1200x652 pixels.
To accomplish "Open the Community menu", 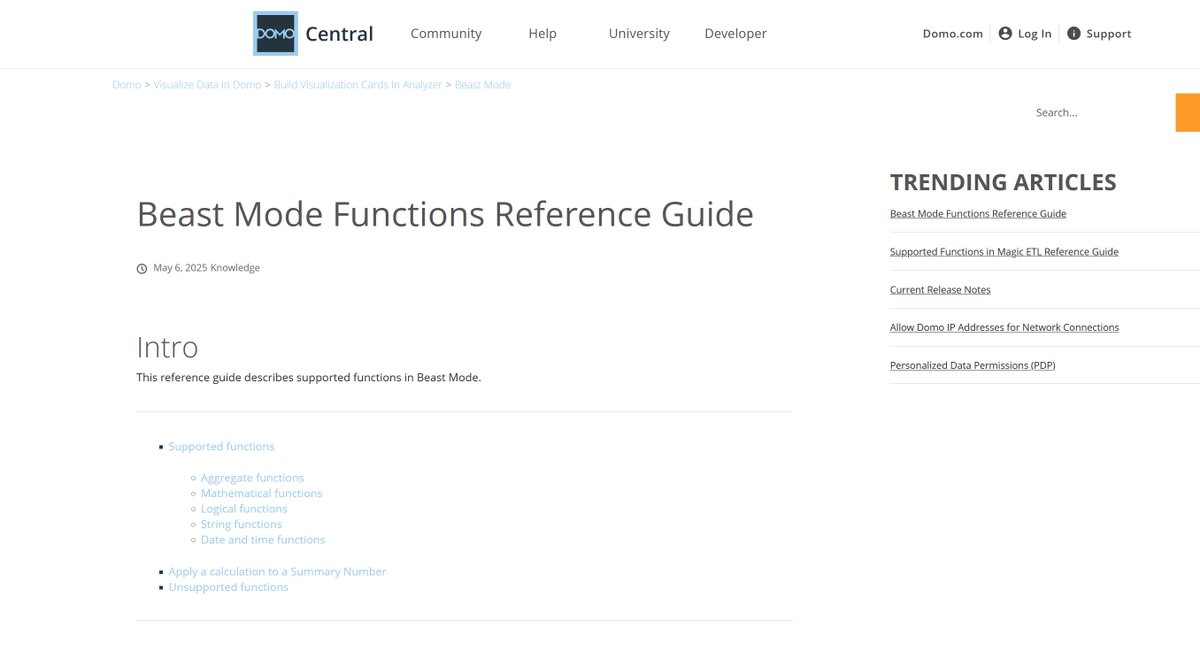I will [x=446, y=33].
